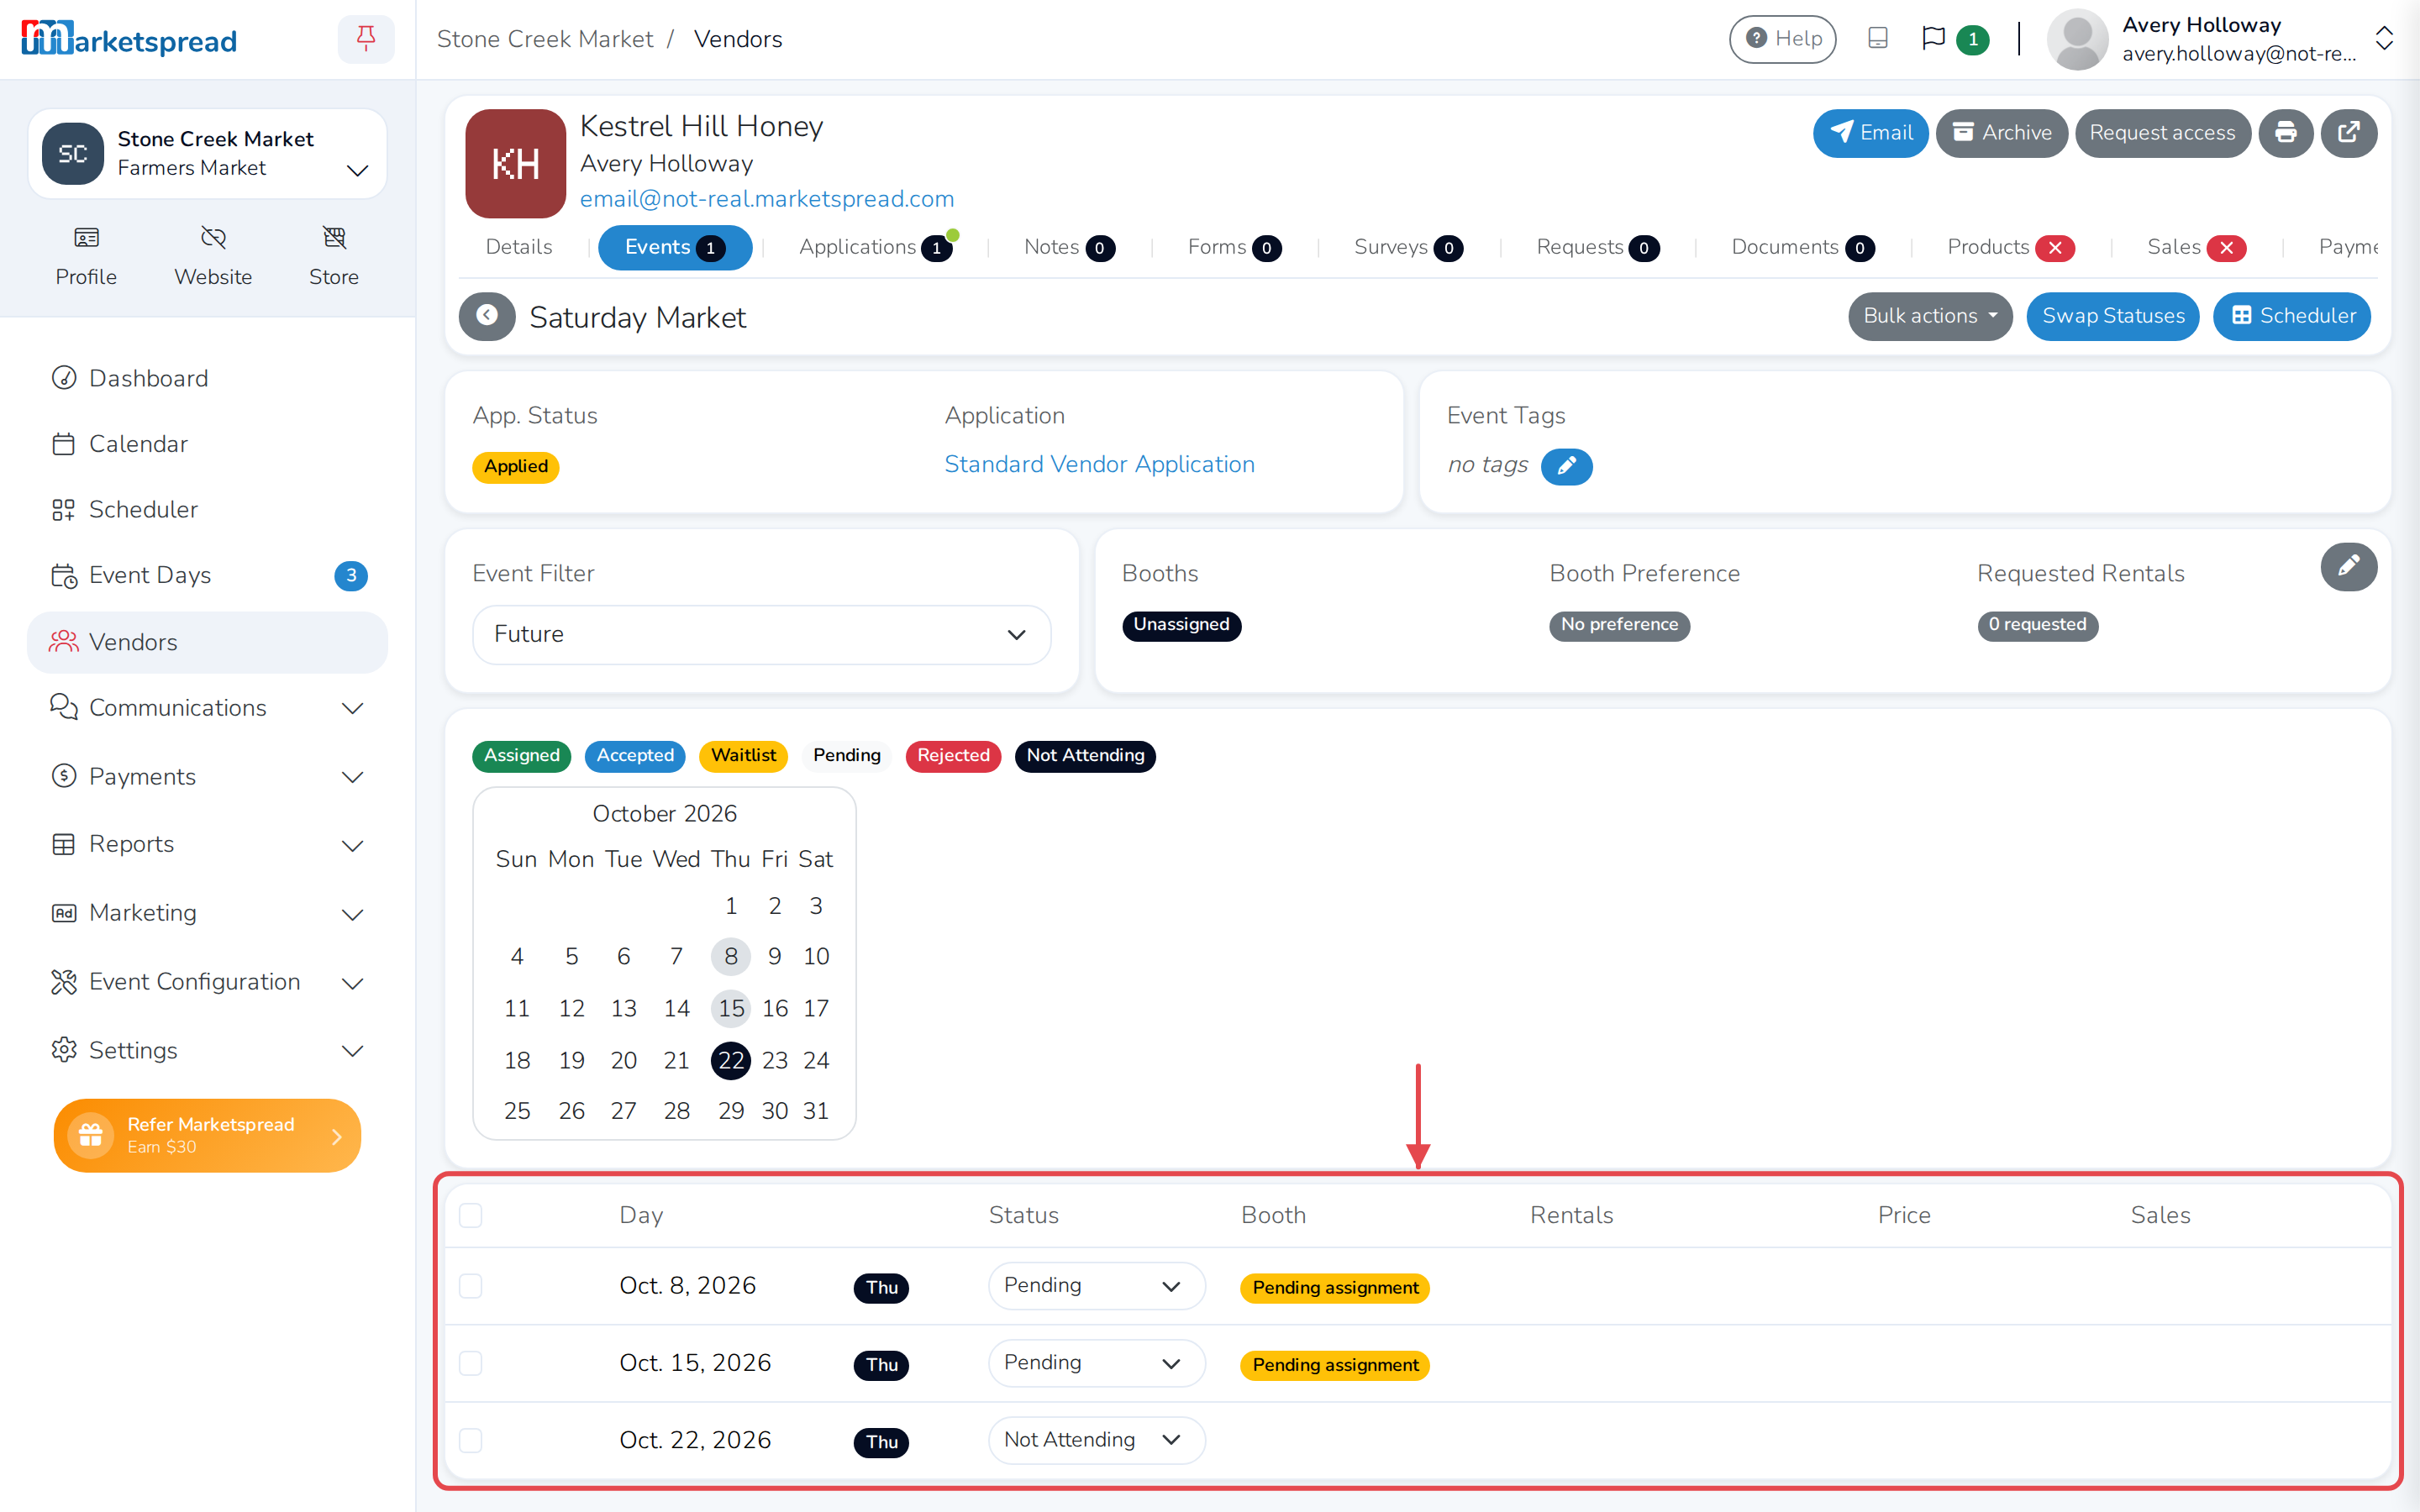The image size is (2420, 1512).
Task: Open the Event Filter Future dropdown
Action: [x=761, y=634]
